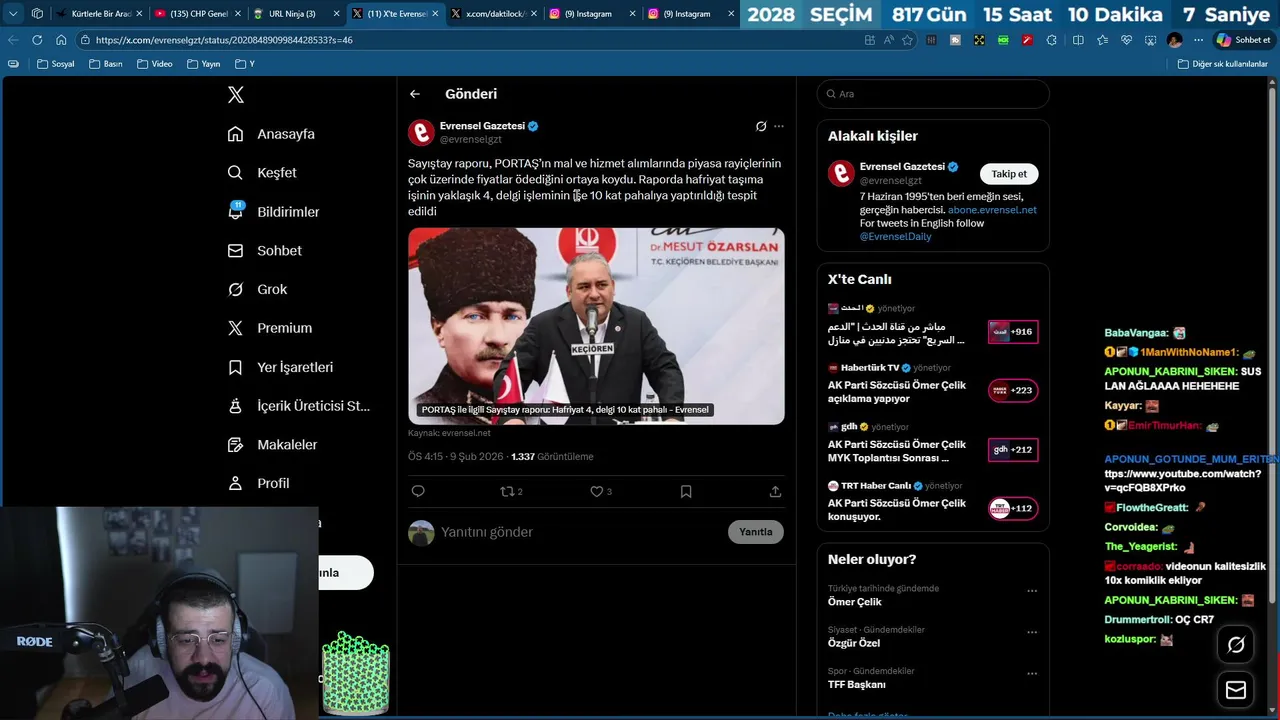
Task: Go back with the Gönderi arrow
Action: coord(415,94)
